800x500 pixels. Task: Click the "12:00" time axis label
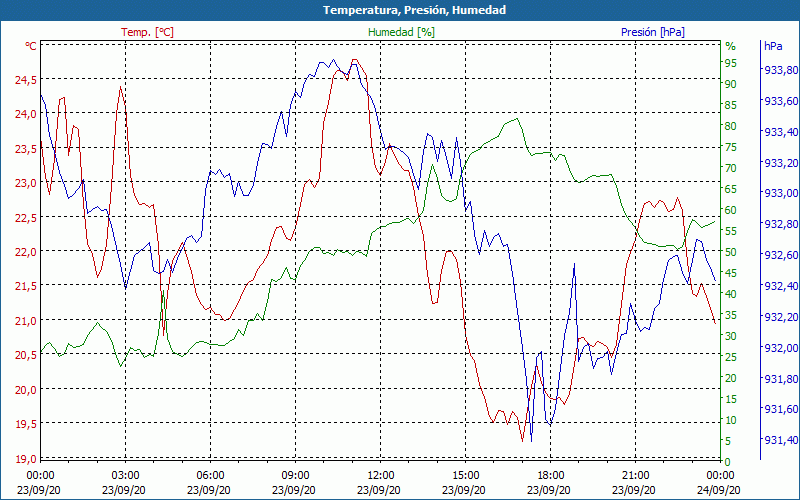[x=381, y=476]
